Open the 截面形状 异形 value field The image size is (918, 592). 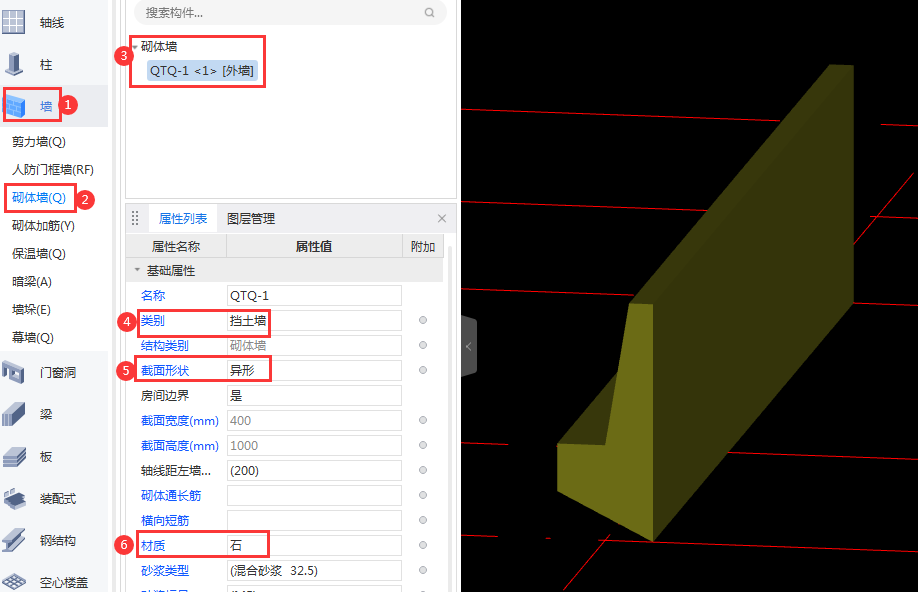pyautogui.click(x=314, y=370)
